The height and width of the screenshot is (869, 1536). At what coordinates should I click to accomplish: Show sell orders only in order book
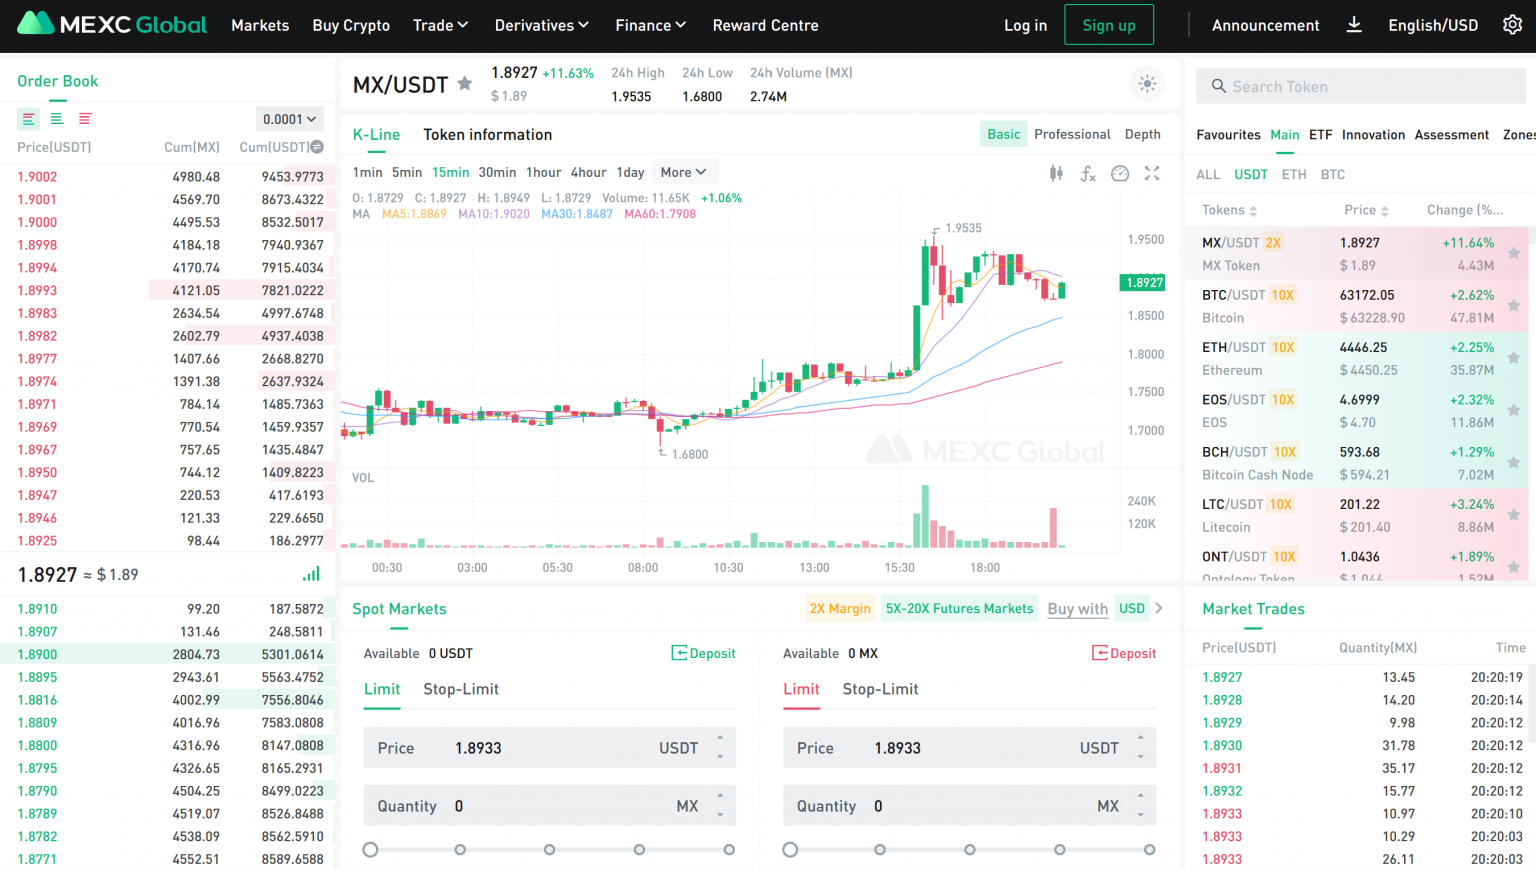pos(85,119)
